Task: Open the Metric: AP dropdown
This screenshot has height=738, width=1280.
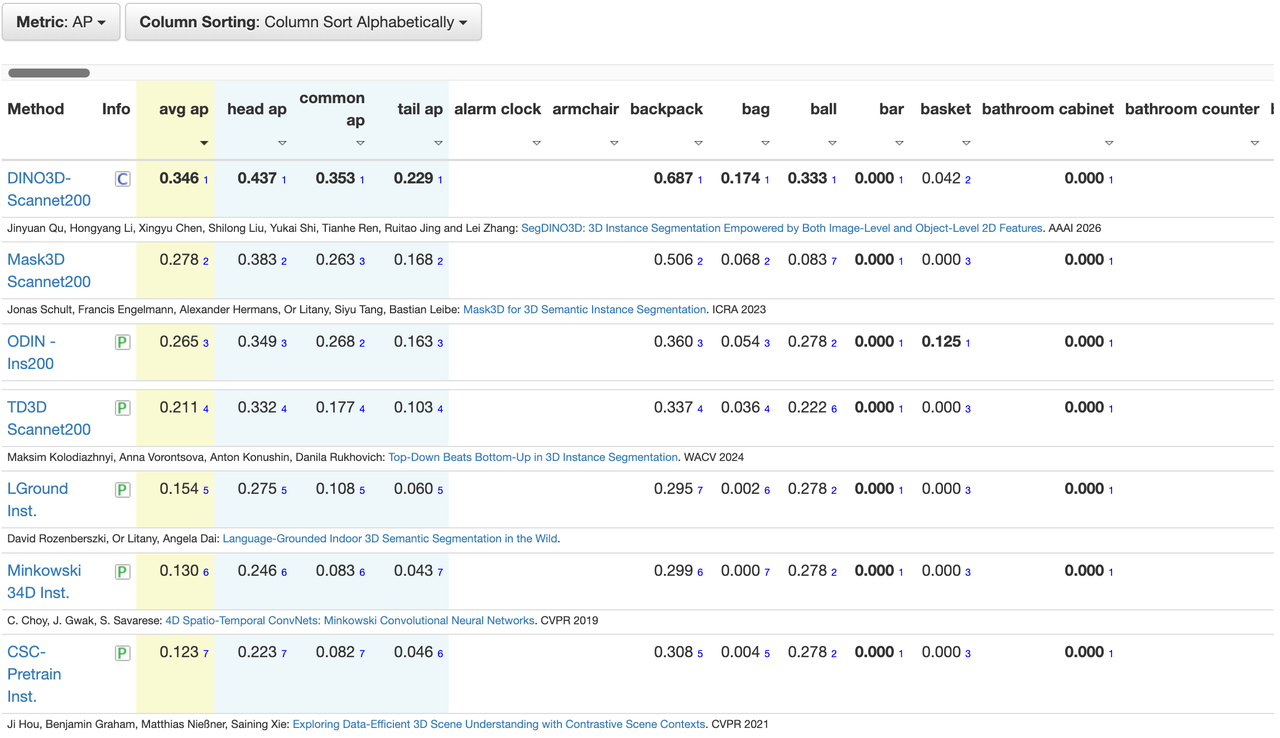Action: coord(61,22)
